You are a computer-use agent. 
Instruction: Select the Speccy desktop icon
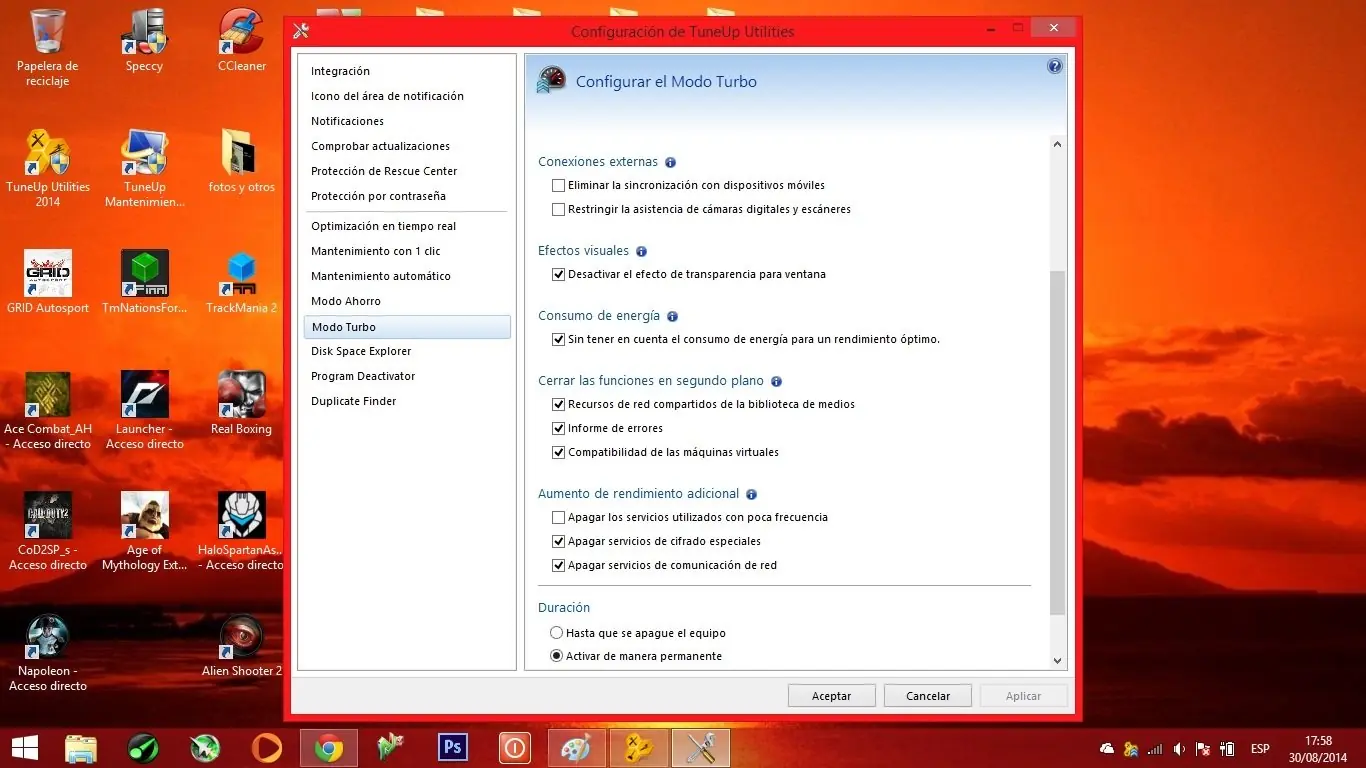[x=144, y=42]
